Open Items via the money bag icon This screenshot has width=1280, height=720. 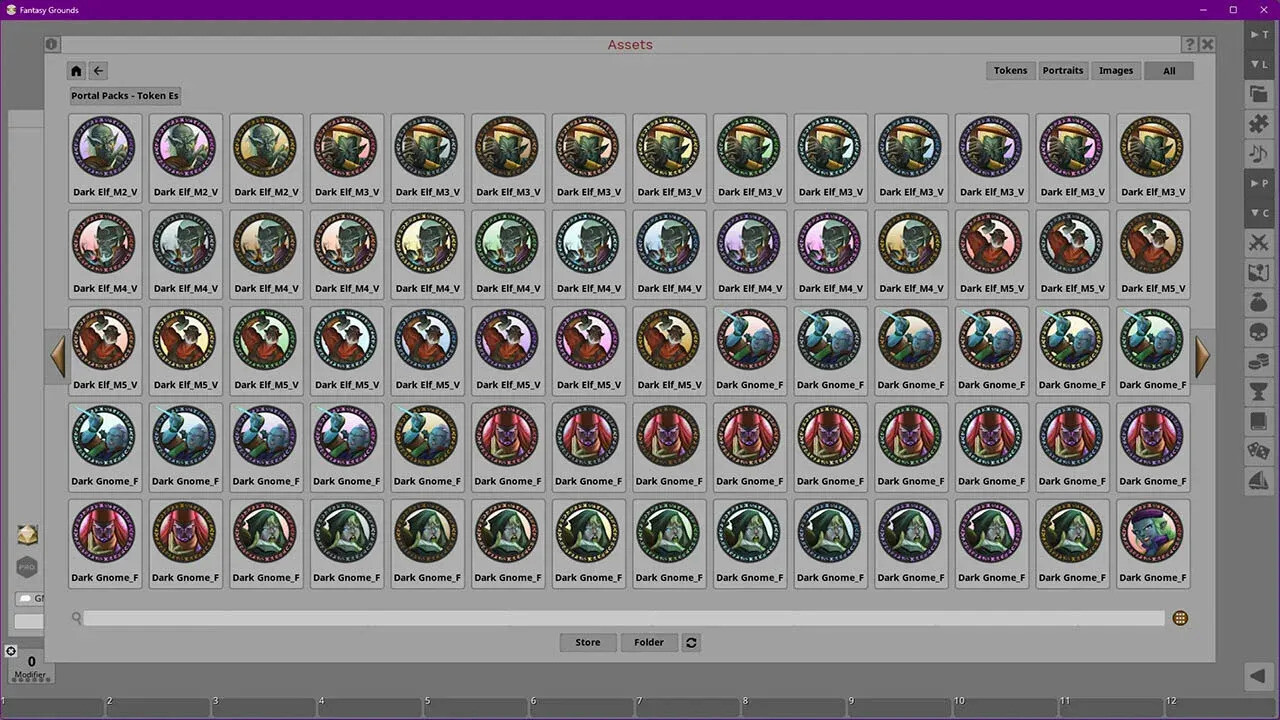tap(1258, 302)
